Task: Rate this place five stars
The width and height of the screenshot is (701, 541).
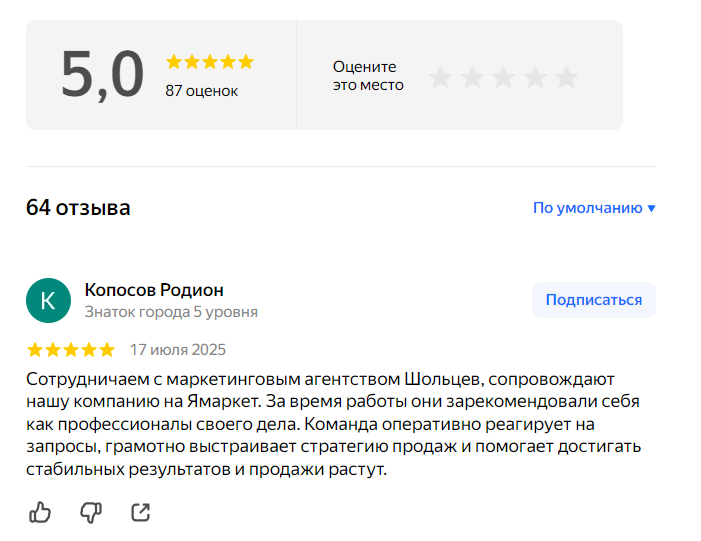Action: coord(567,77)
